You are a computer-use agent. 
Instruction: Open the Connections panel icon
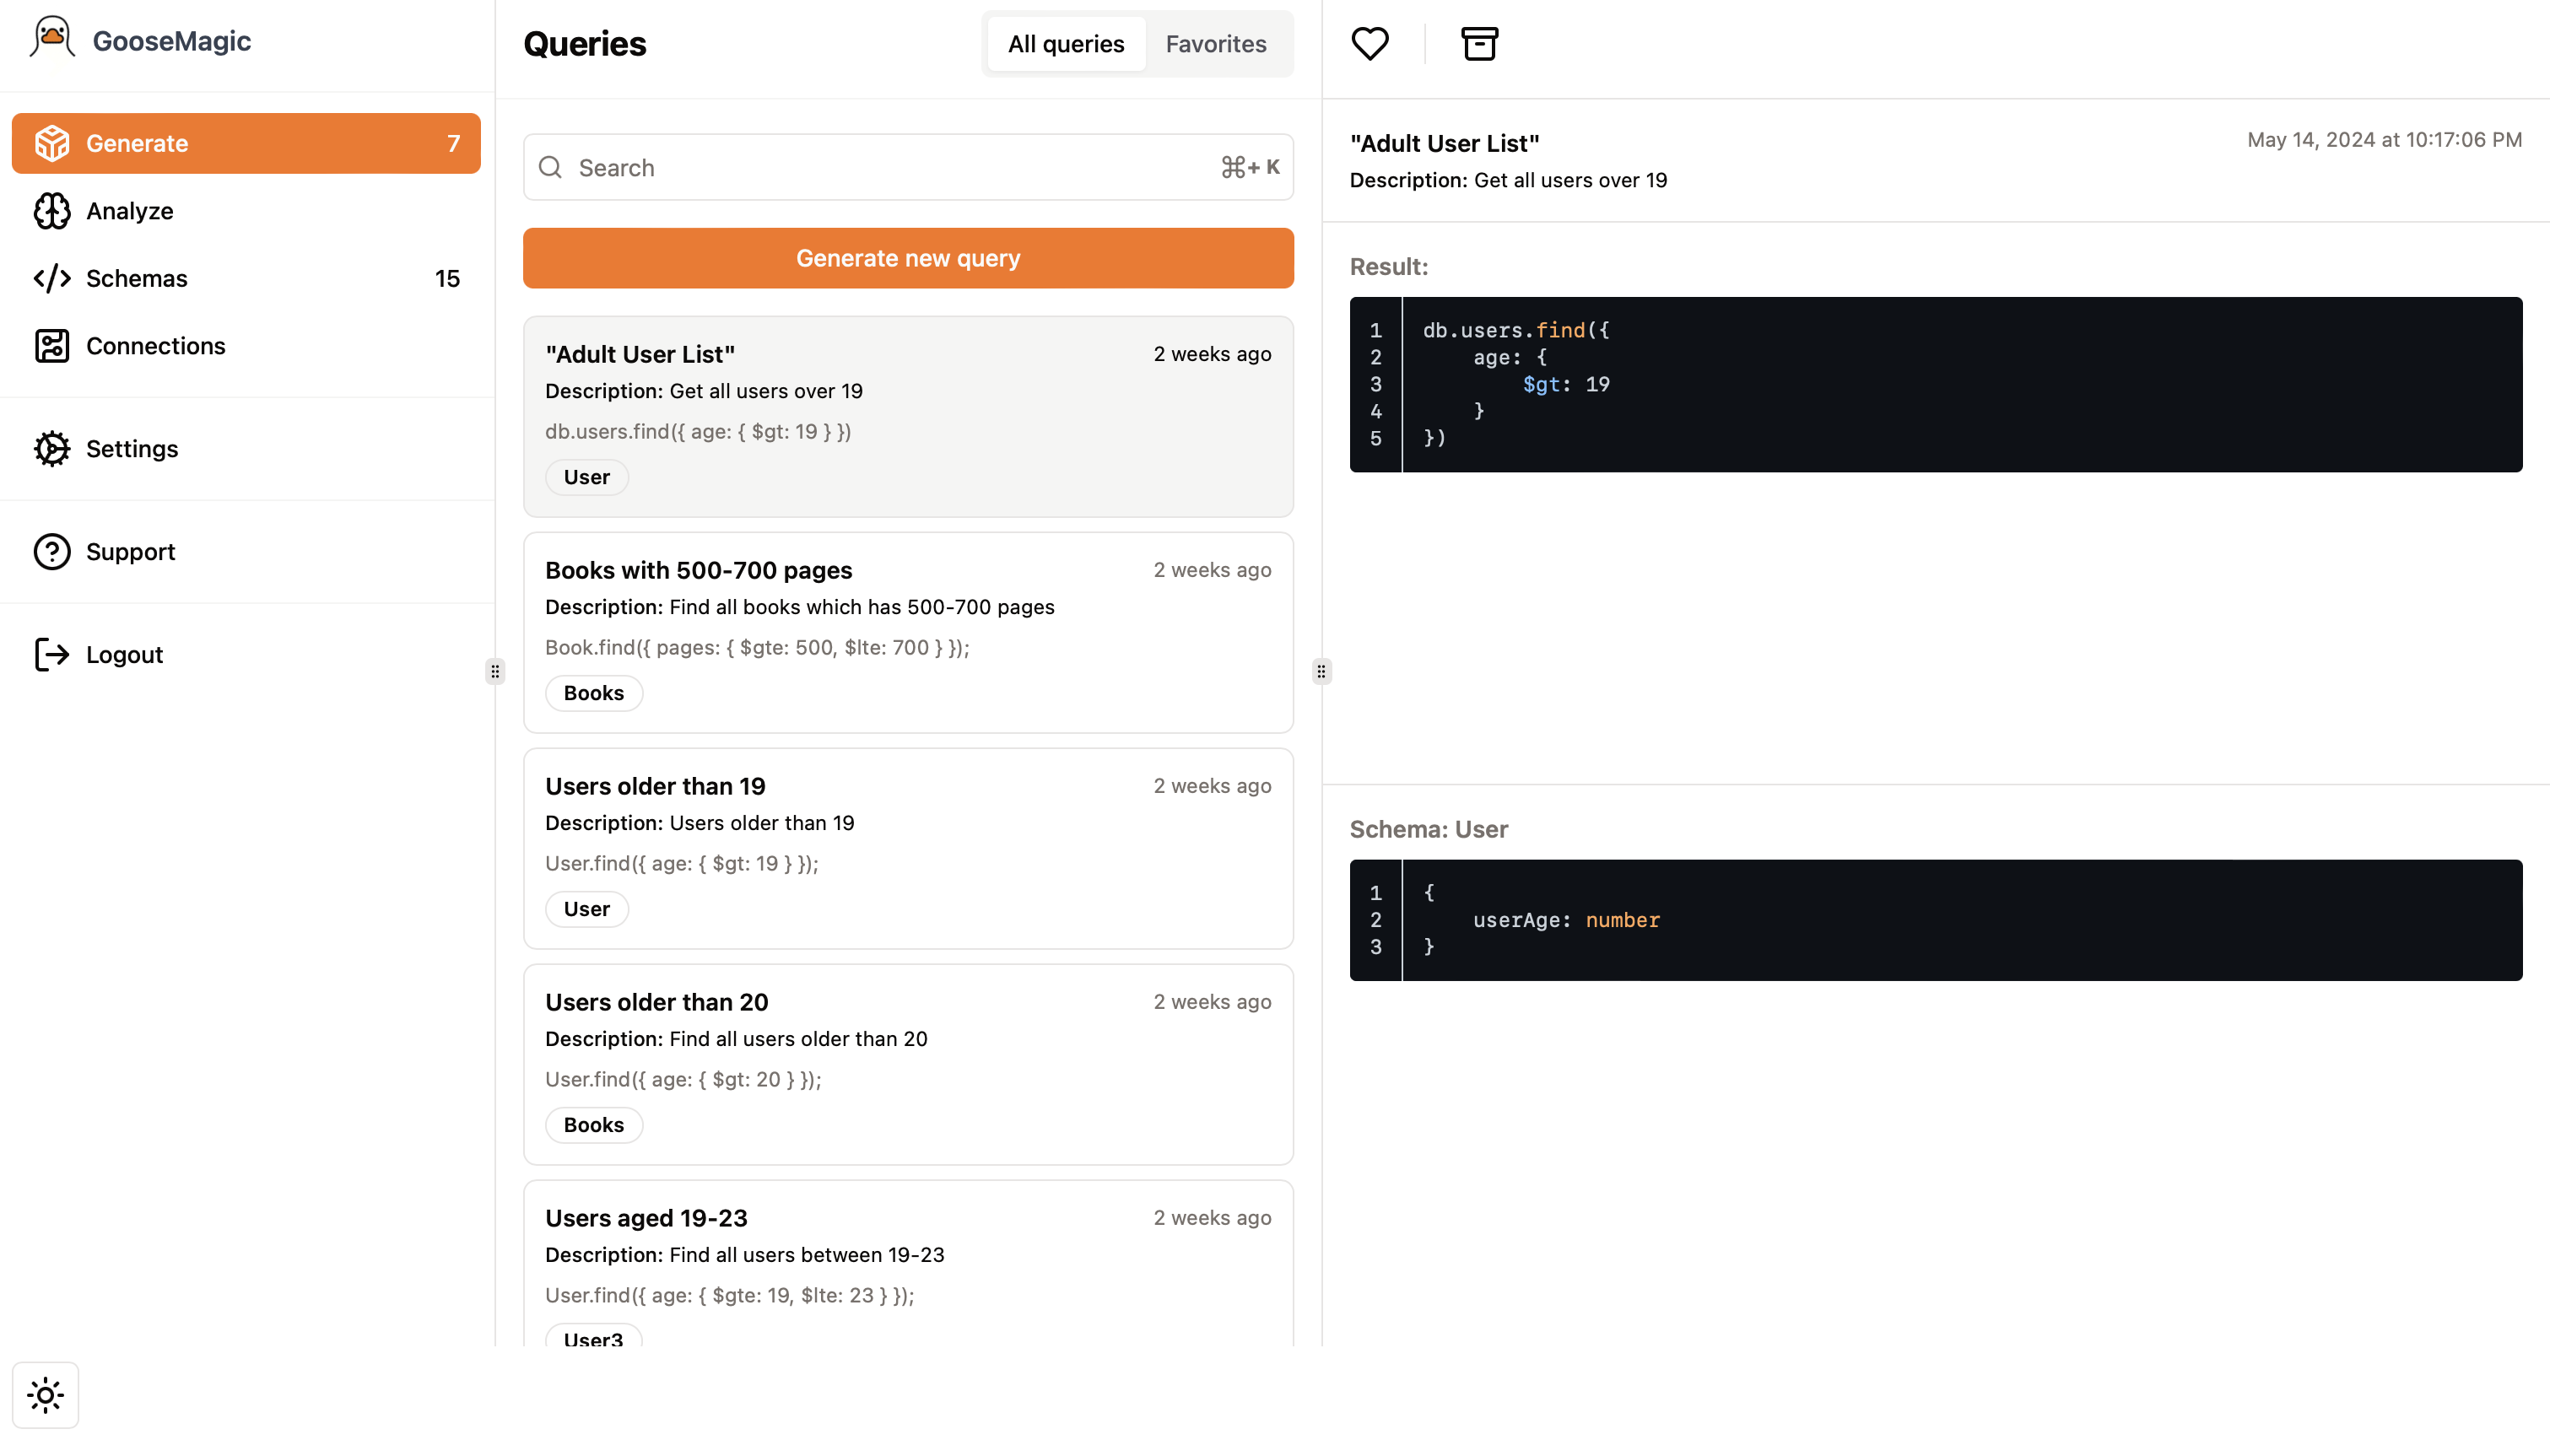52,345
